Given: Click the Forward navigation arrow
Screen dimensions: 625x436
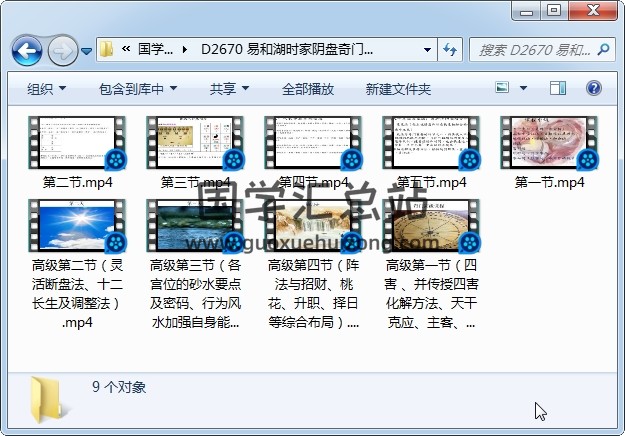Looking at the screenshot, I should point(62,50).
